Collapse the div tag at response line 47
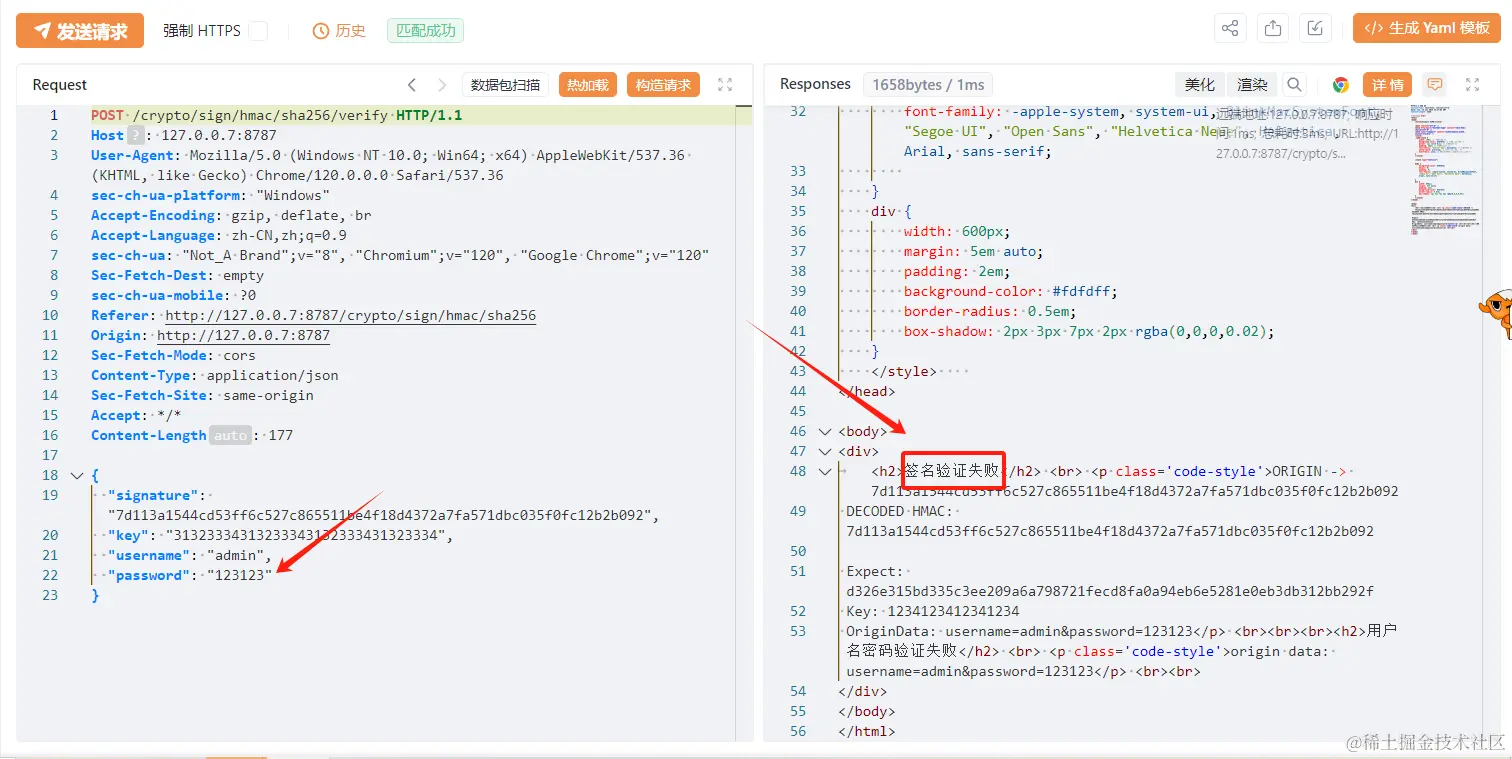1512x759 pixels. tap(825, 451)
